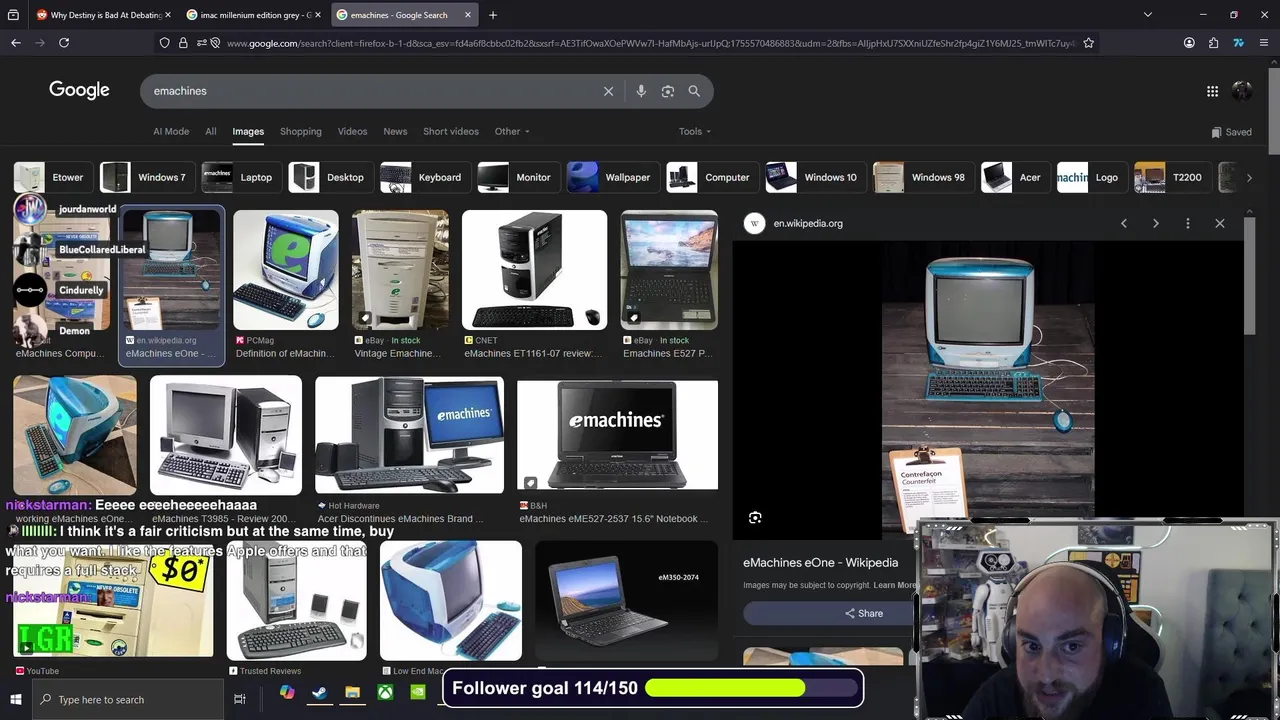Bookmark this page with the star icon
Screen dimensions: 1280x720
[x=1088, y=43]
